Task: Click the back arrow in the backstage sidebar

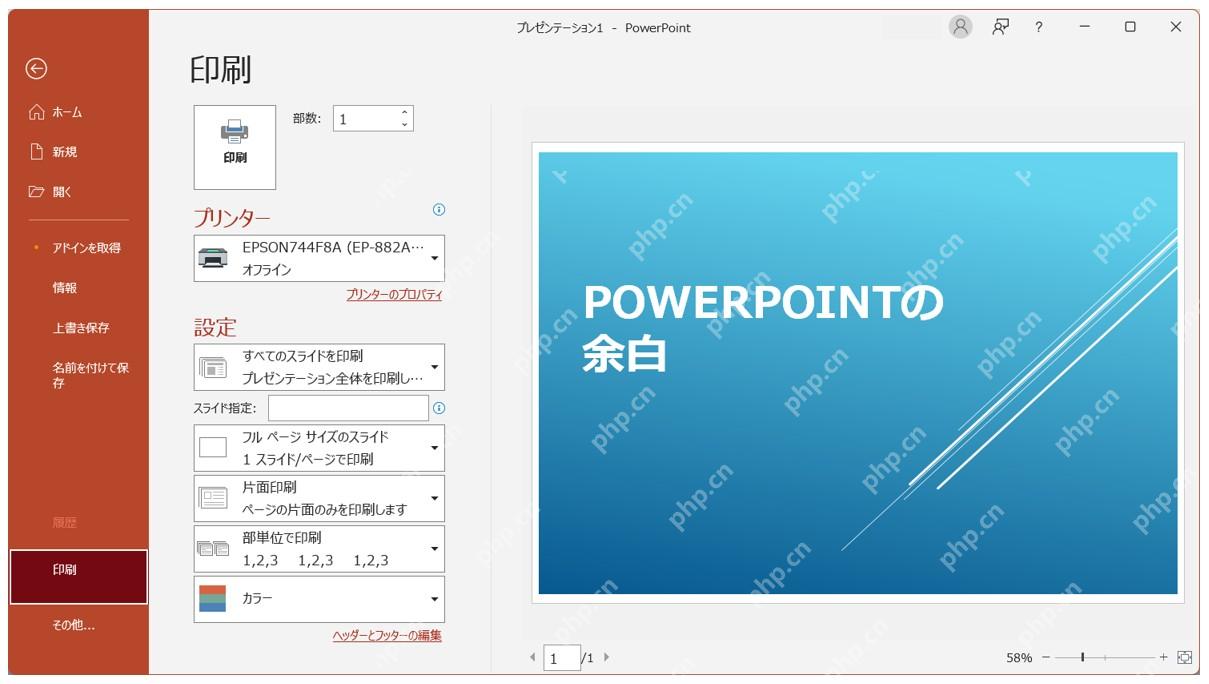Action: pos(36,68)
